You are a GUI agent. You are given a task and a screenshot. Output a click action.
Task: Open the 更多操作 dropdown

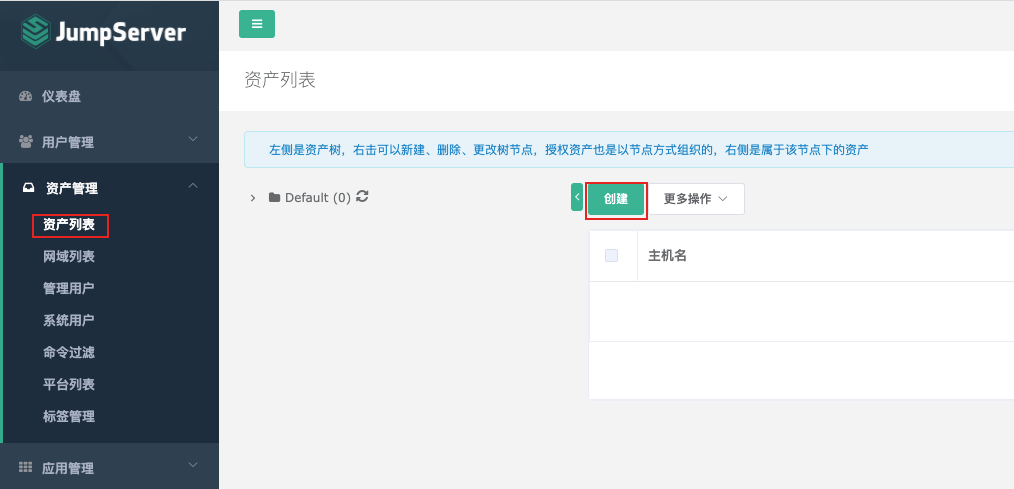coord(696,199)
